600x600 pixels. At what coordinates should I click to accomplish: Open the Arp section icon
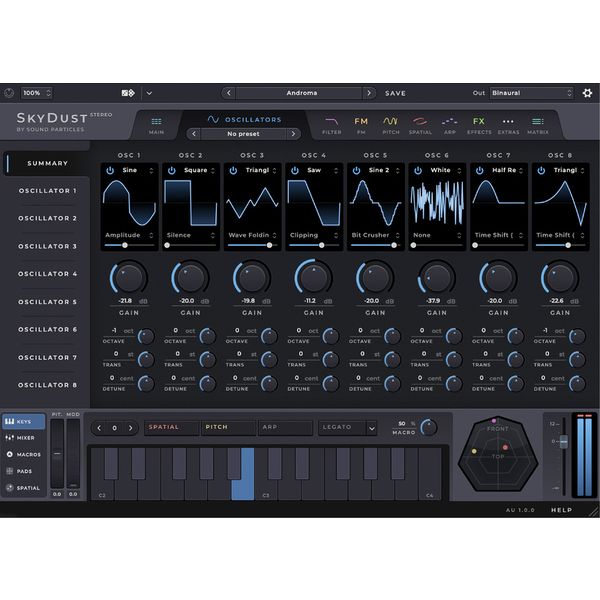coord(450,123)
